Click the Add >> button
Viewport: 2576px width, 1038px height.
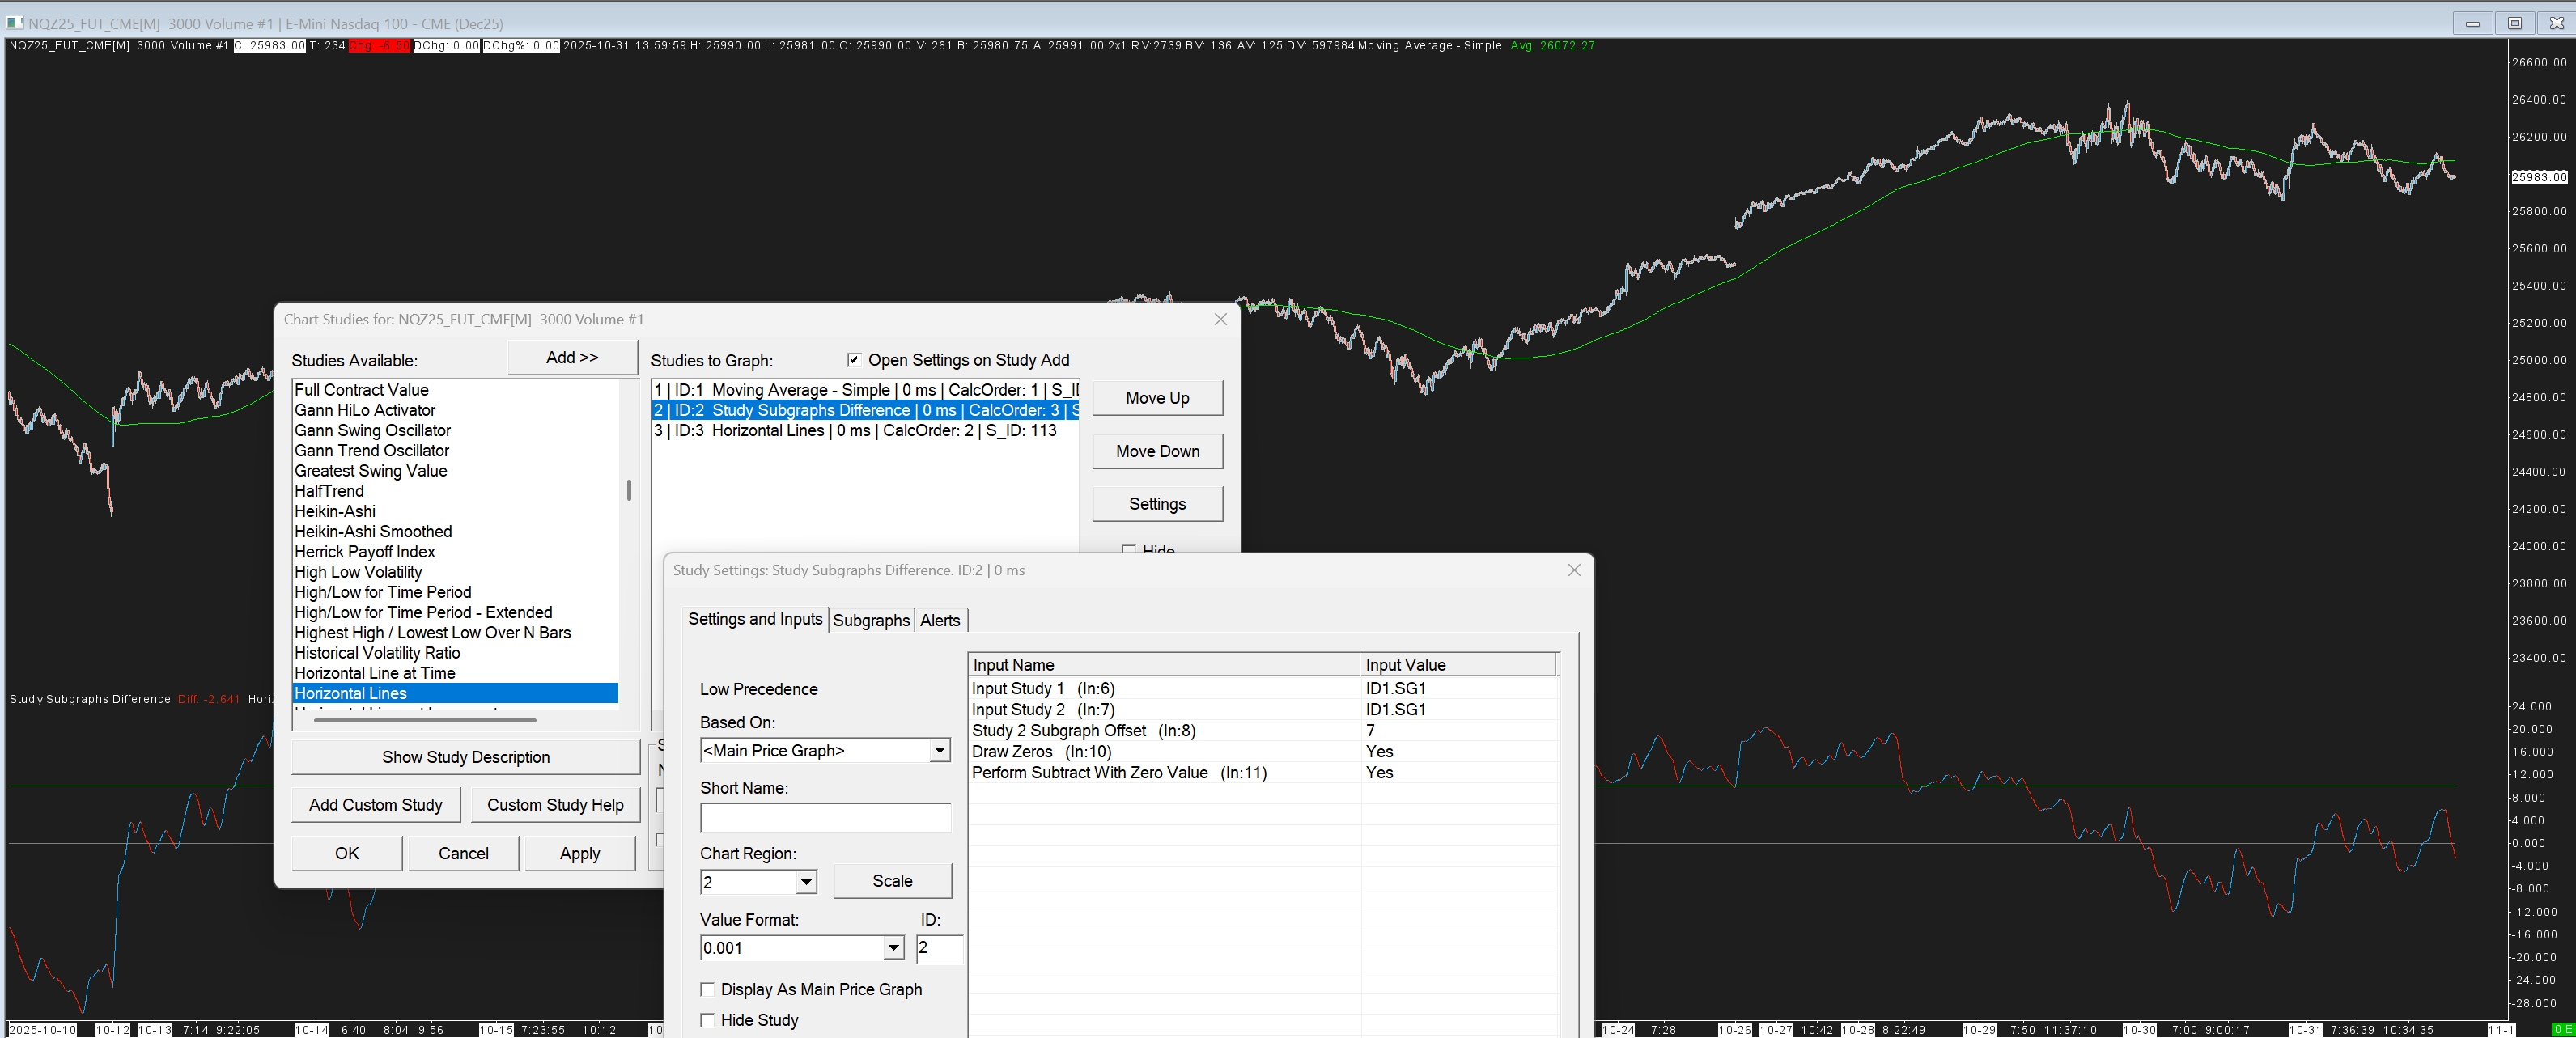tap(571, 358)
